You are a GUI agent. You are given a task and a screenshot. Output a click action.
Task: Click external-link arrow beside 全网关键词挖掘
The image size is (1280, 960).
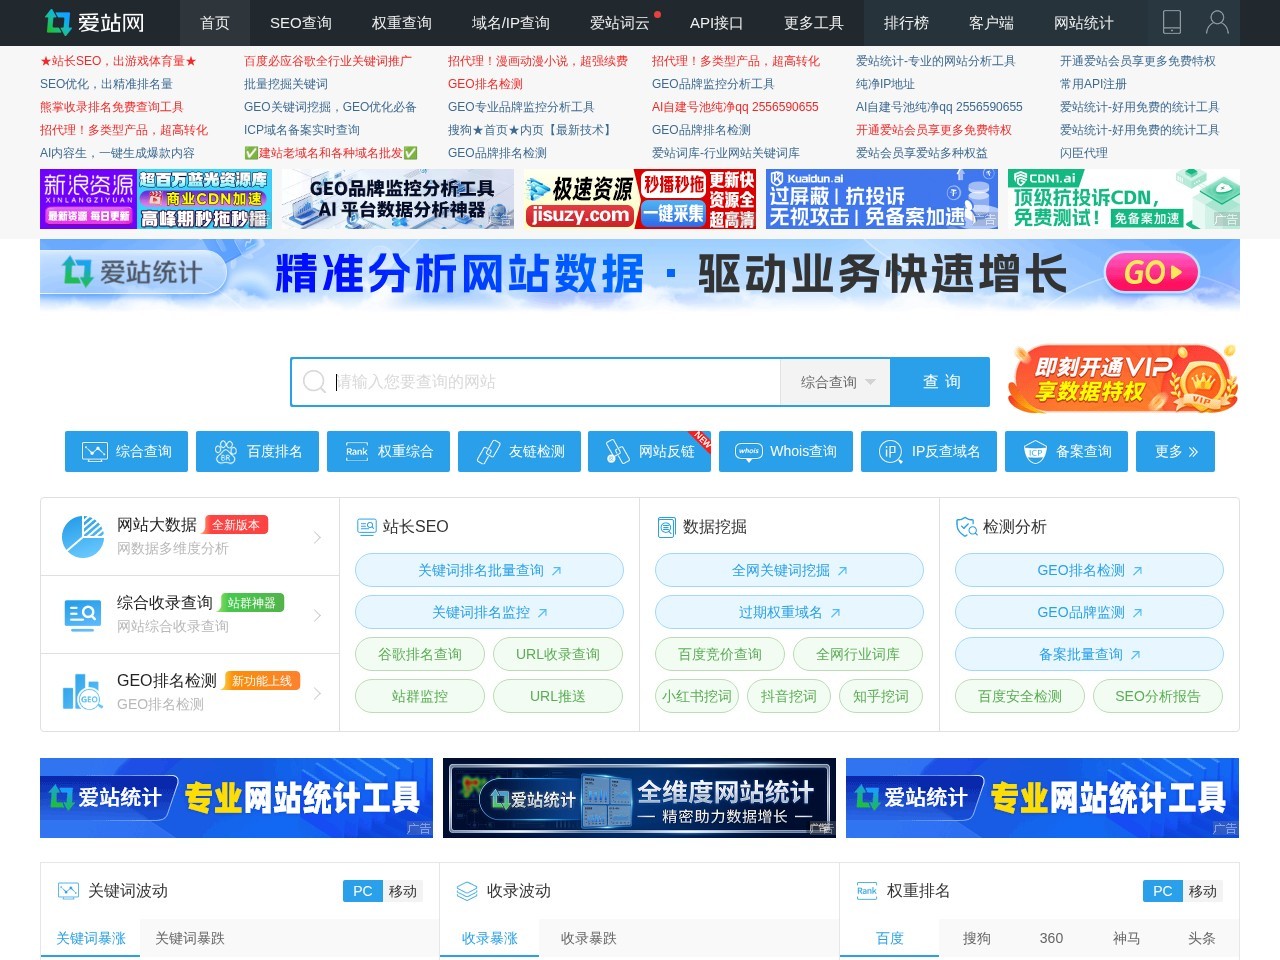pos(843,570)
